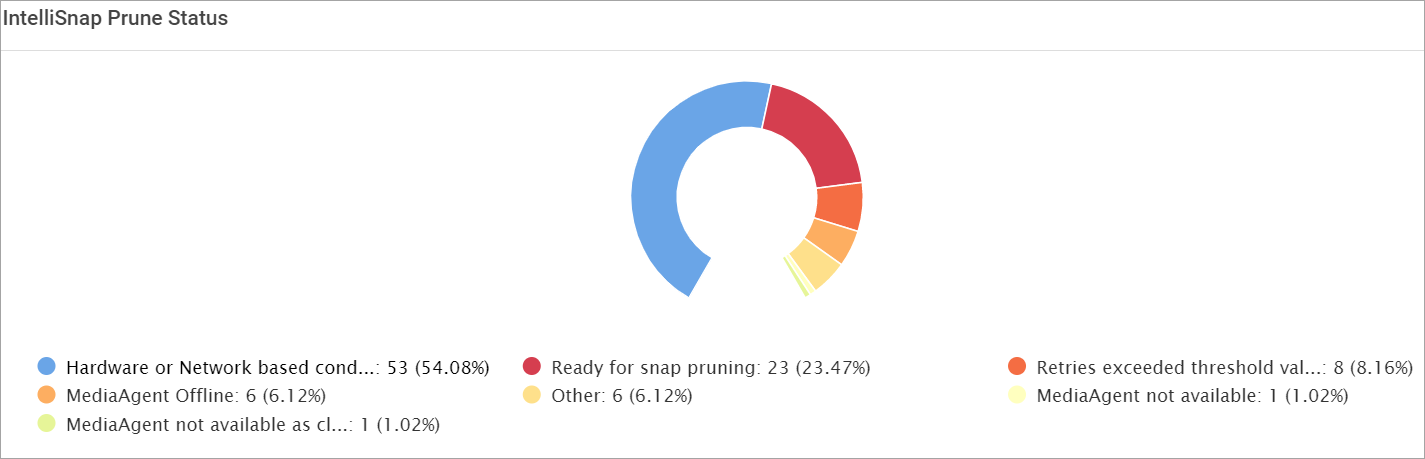Click the blue Hardware or Network legend dot
Screen dimensions: 1425x459
click(46, 366)
